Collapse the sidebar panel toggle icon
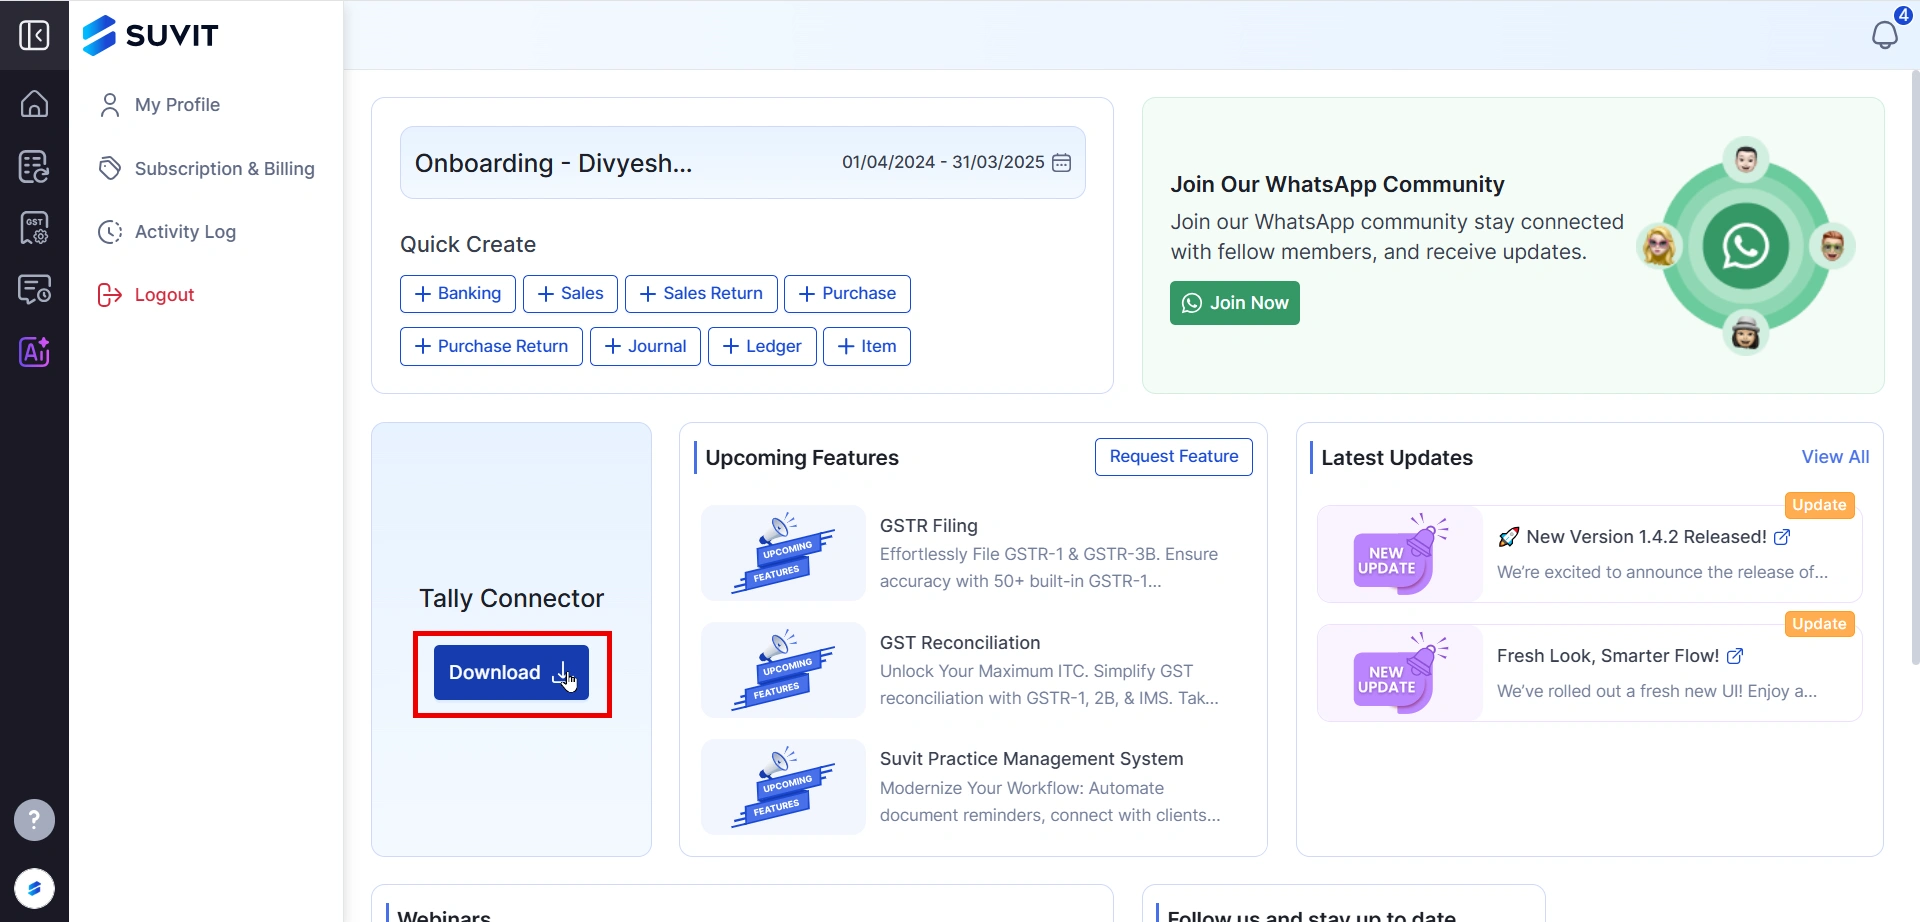 click(x=34, y=35)
